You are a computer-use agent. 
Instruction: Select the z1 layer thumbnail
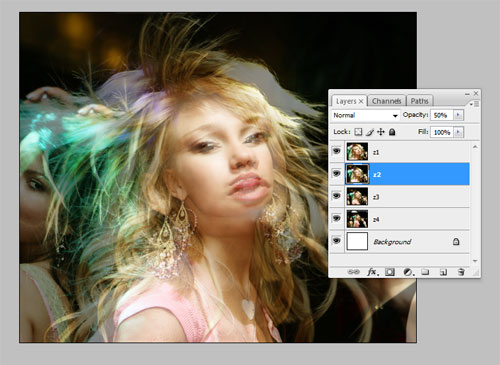coord(357,152)
